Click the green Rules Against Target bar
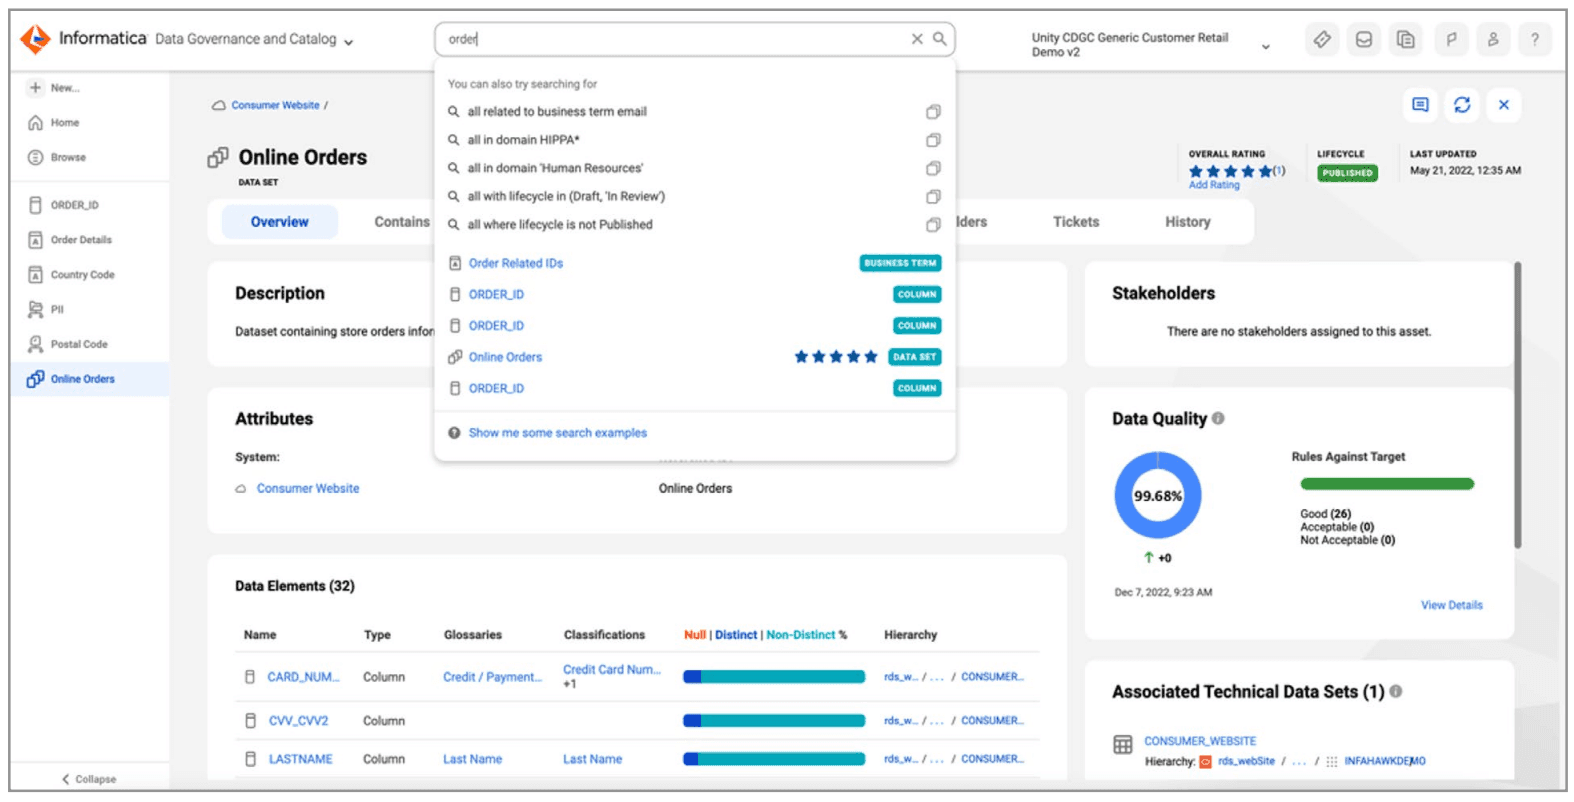 1387,484
